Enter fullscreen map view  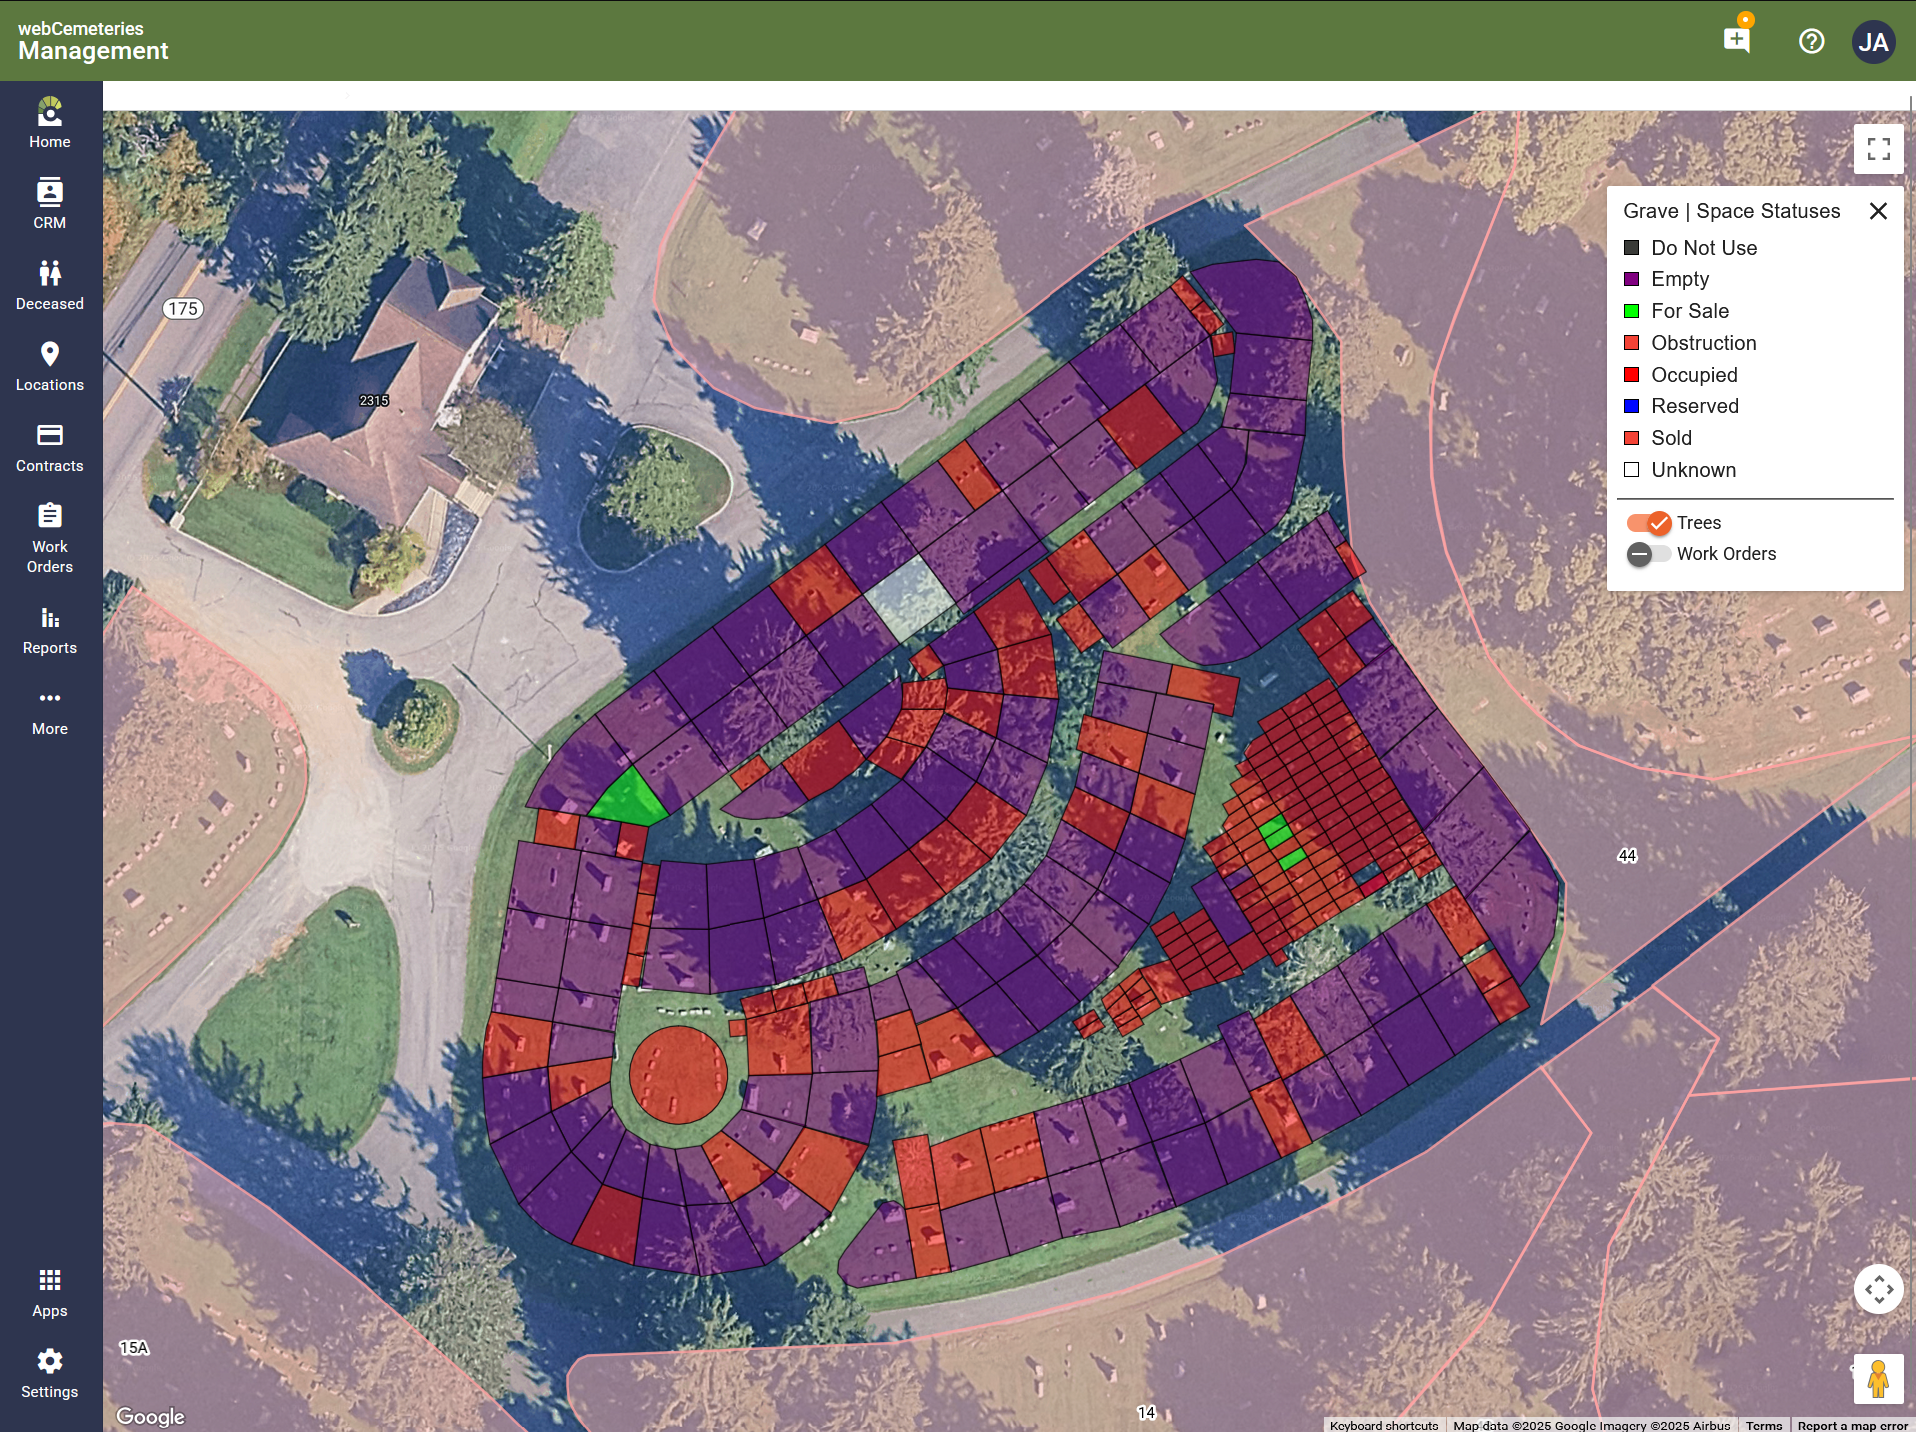pyautogui.click(x=1878, y=149)
